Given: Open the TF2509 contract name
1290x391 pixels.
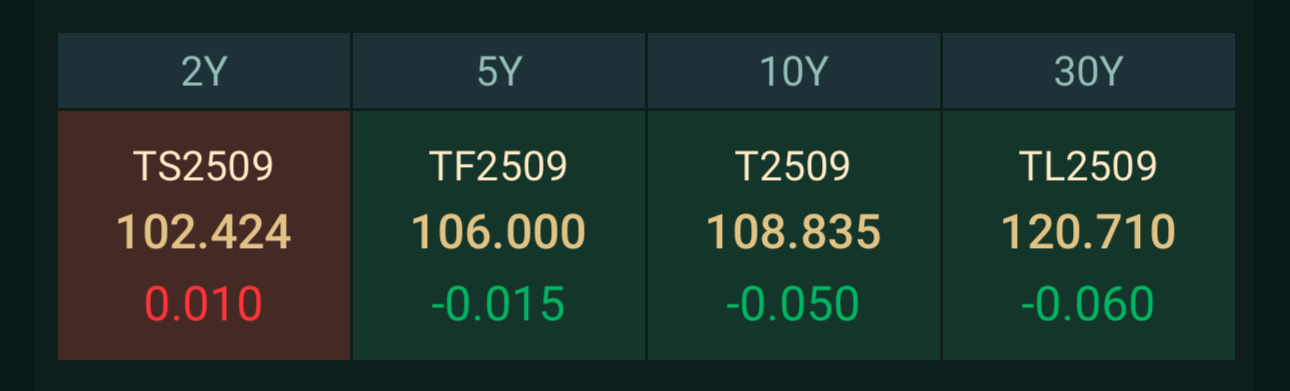Looking at the screenshot, I should pyautogui.click(x=499, y=166).
